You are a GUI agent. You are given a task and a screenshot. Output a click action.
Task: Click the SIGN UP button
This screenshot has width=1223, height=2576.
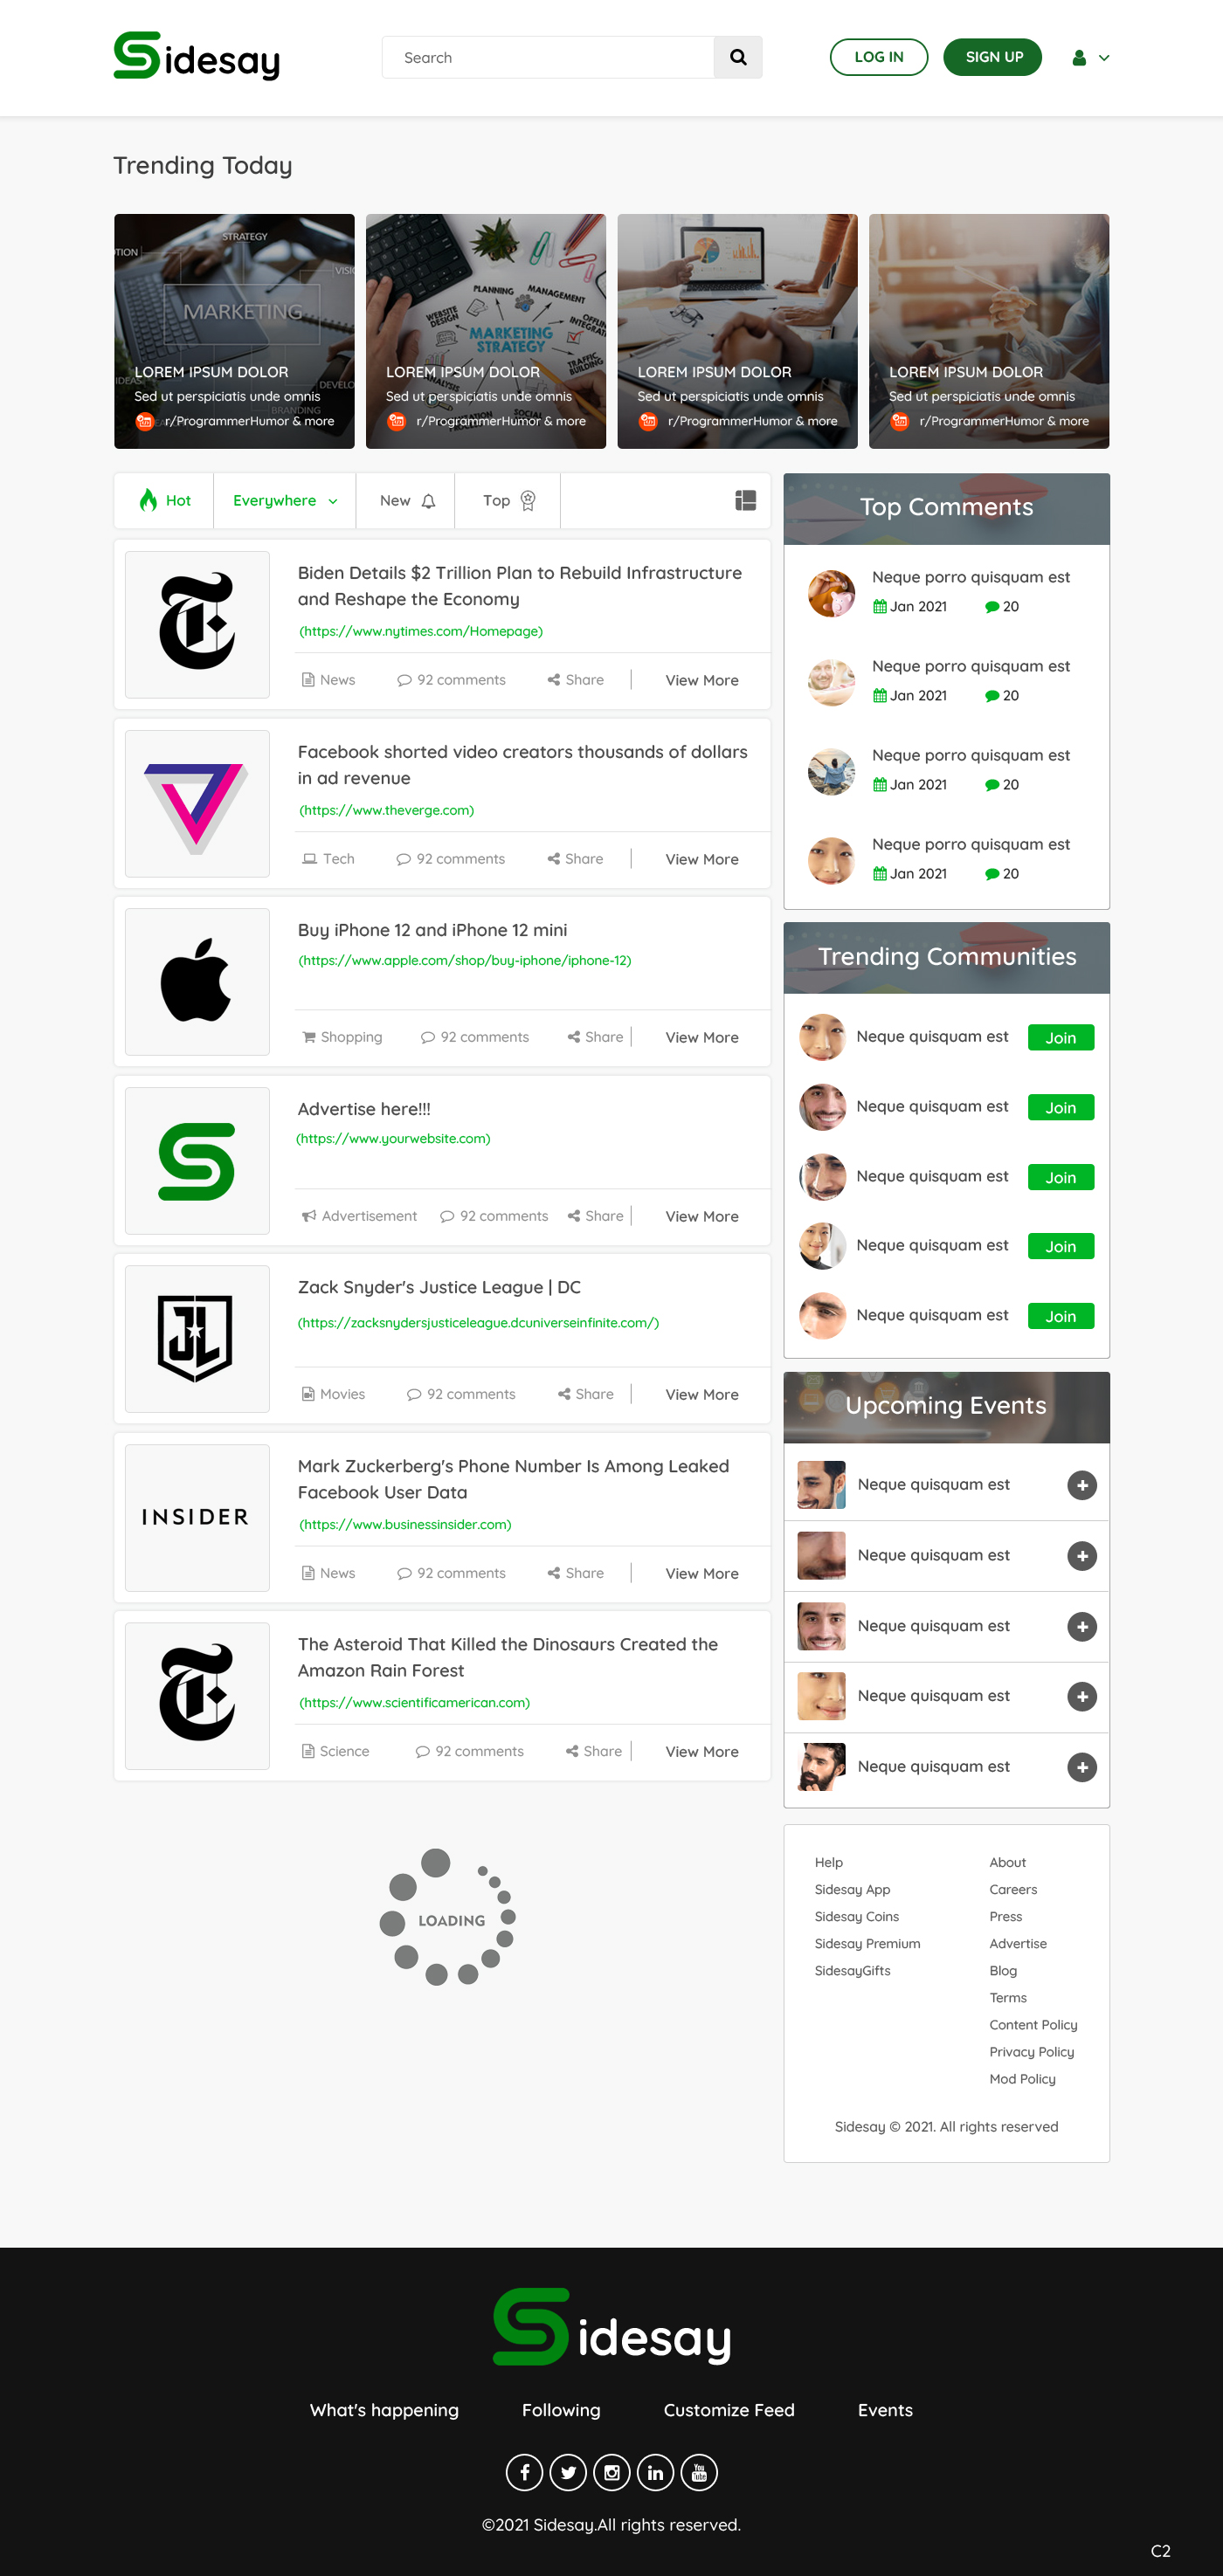[993, 57]
